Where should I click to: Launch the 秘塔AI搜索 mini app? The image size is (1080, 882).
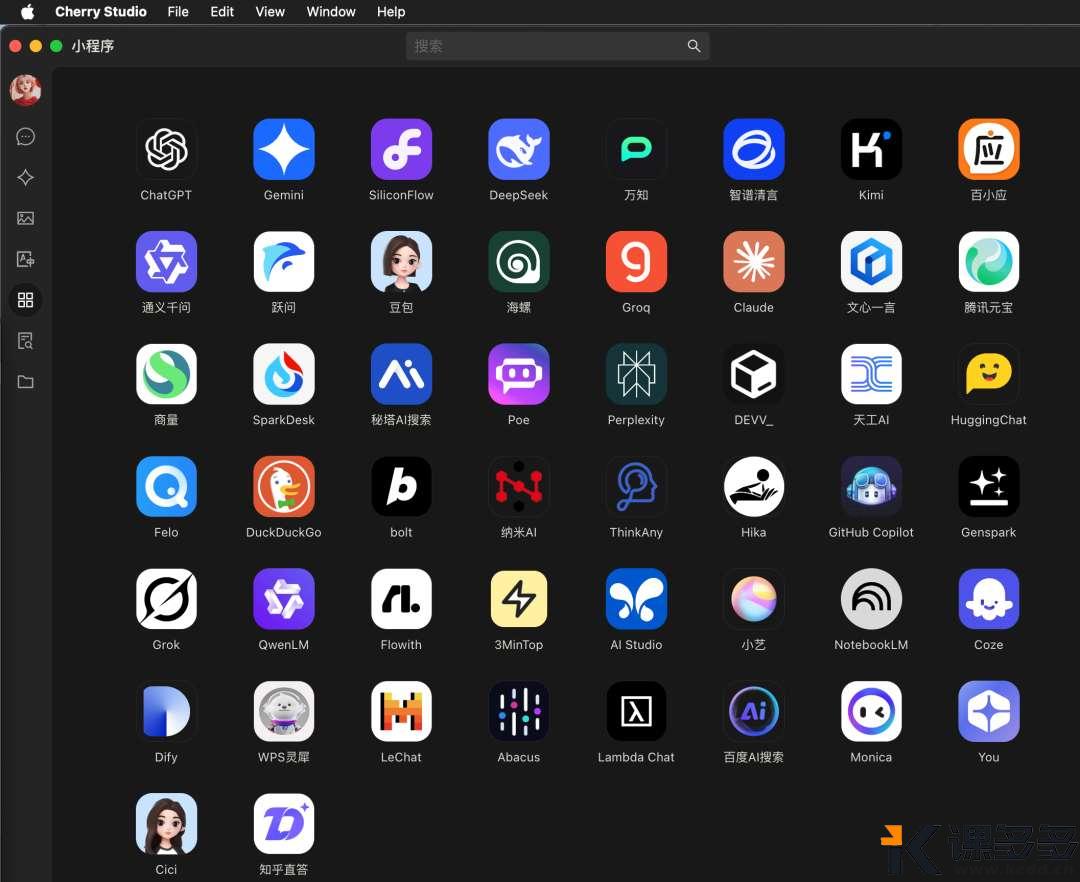coord(402,374)
